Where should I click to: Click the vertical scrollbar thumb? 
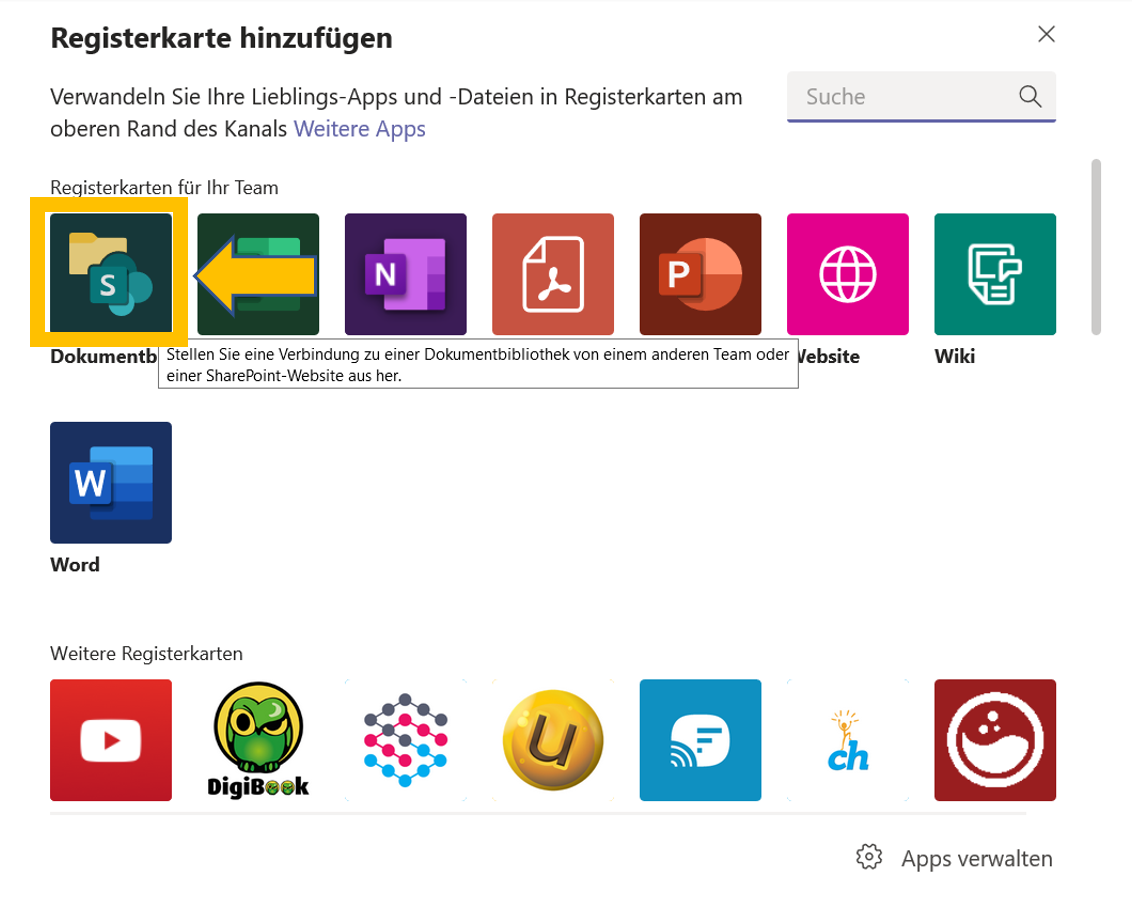pyautogui.click(x=1096, y=247)
